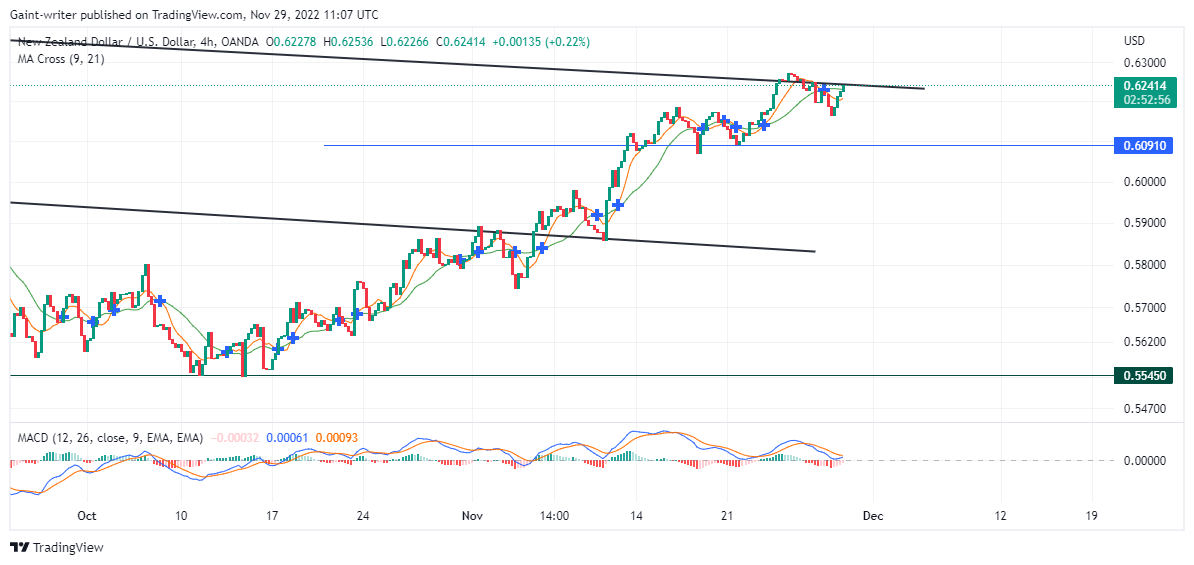Screen dimensions: 1194x565
Task: Click the C0.62414 close value in header
Action: 463,41
